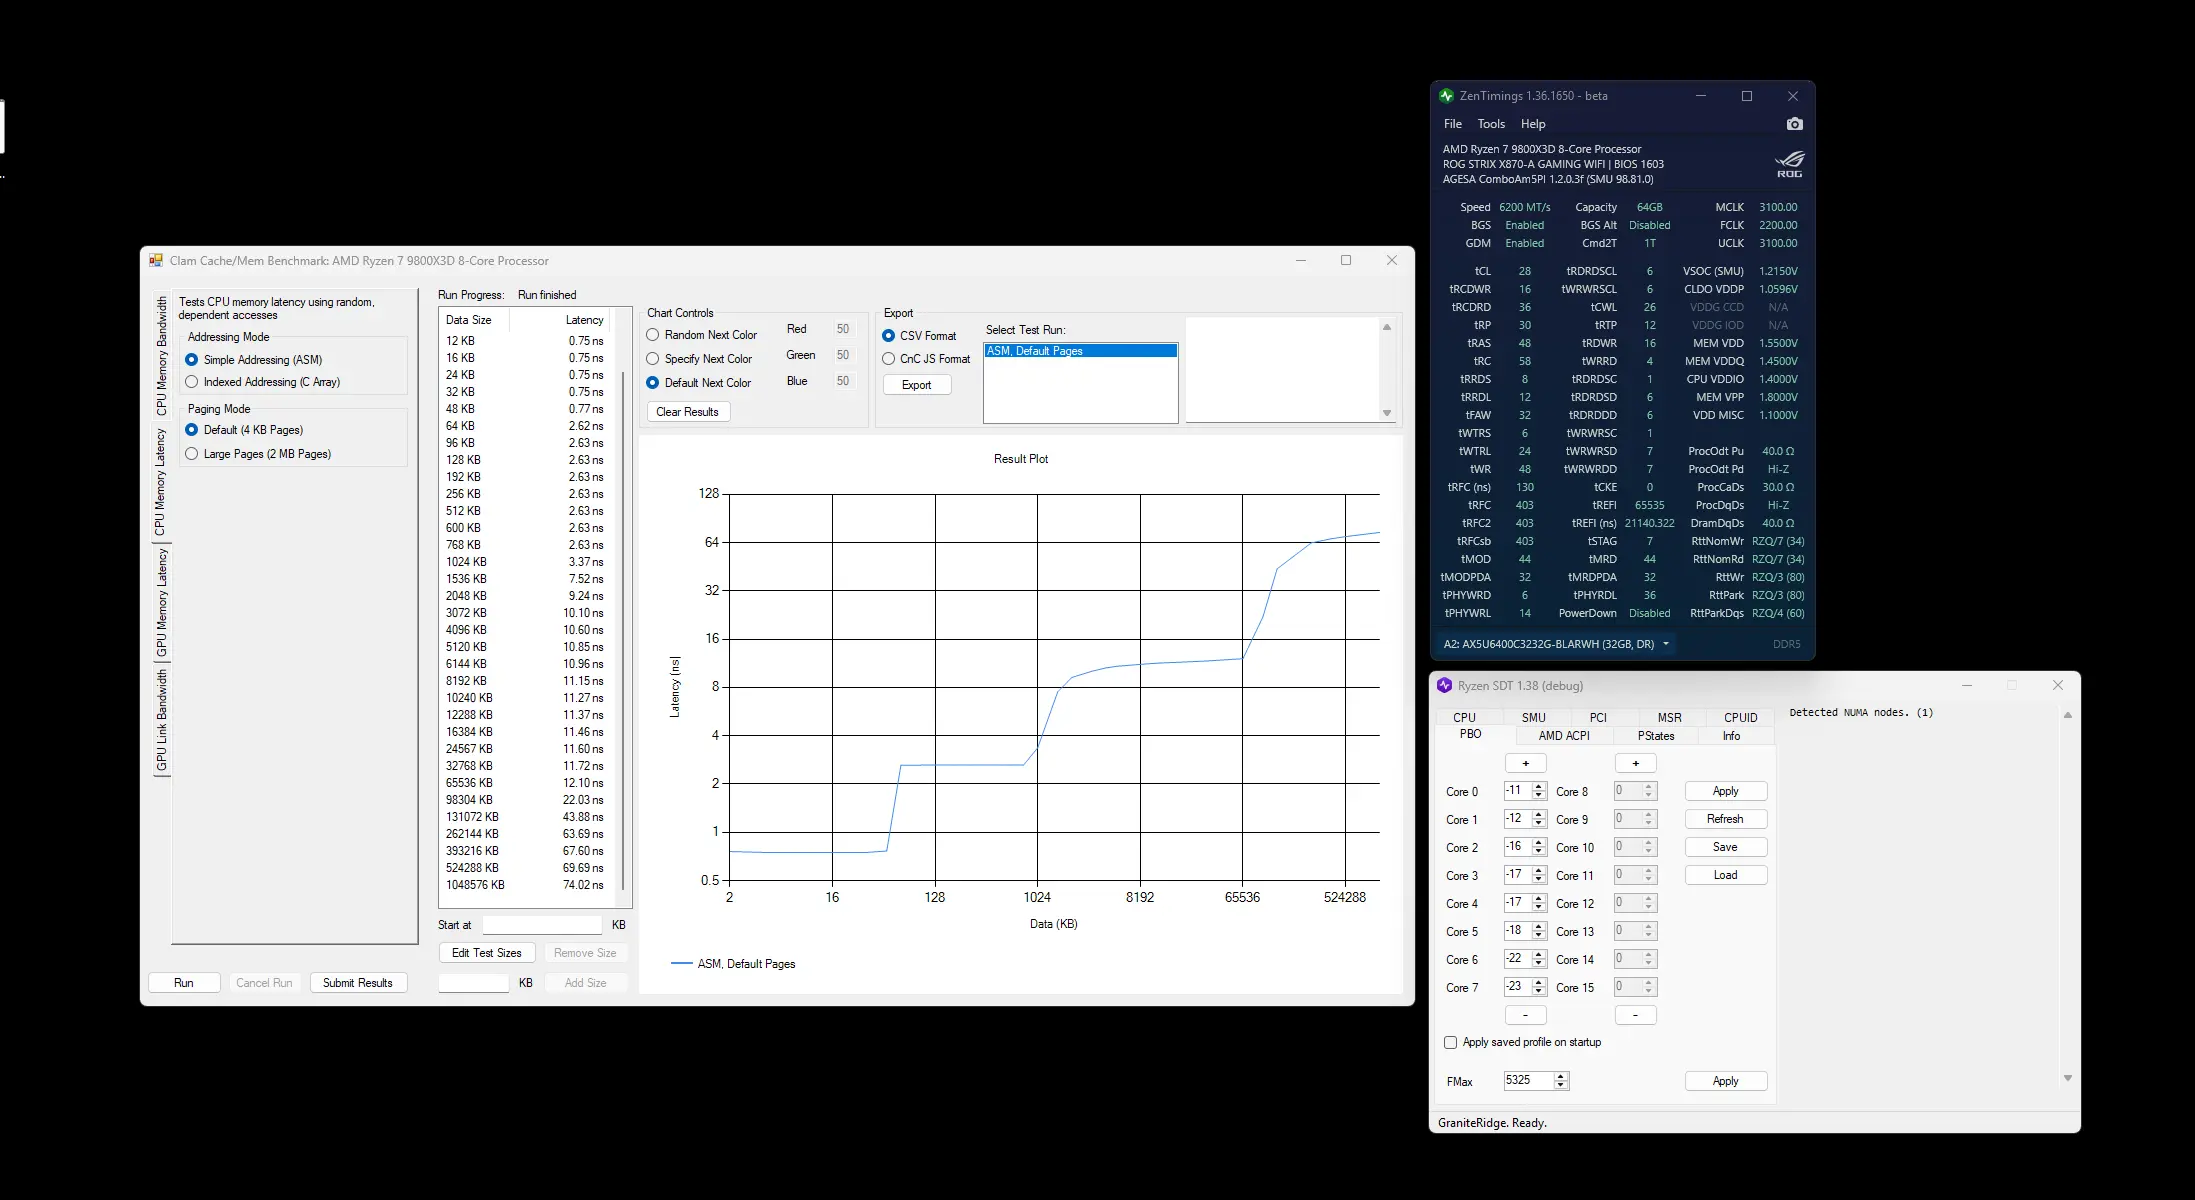The height and width of the screenshot is (1200, 2195).
Task: Switch to the GPU Memory Latency tab
Action: [160, 602]
